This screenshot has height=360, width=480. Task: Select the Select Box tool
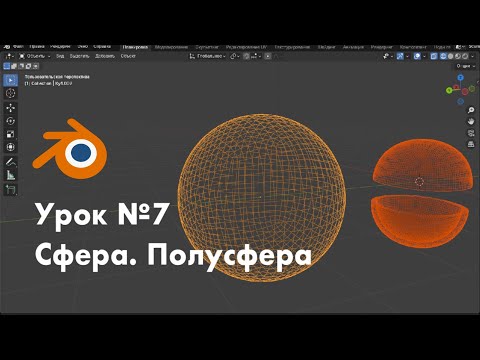click(10, 80)
